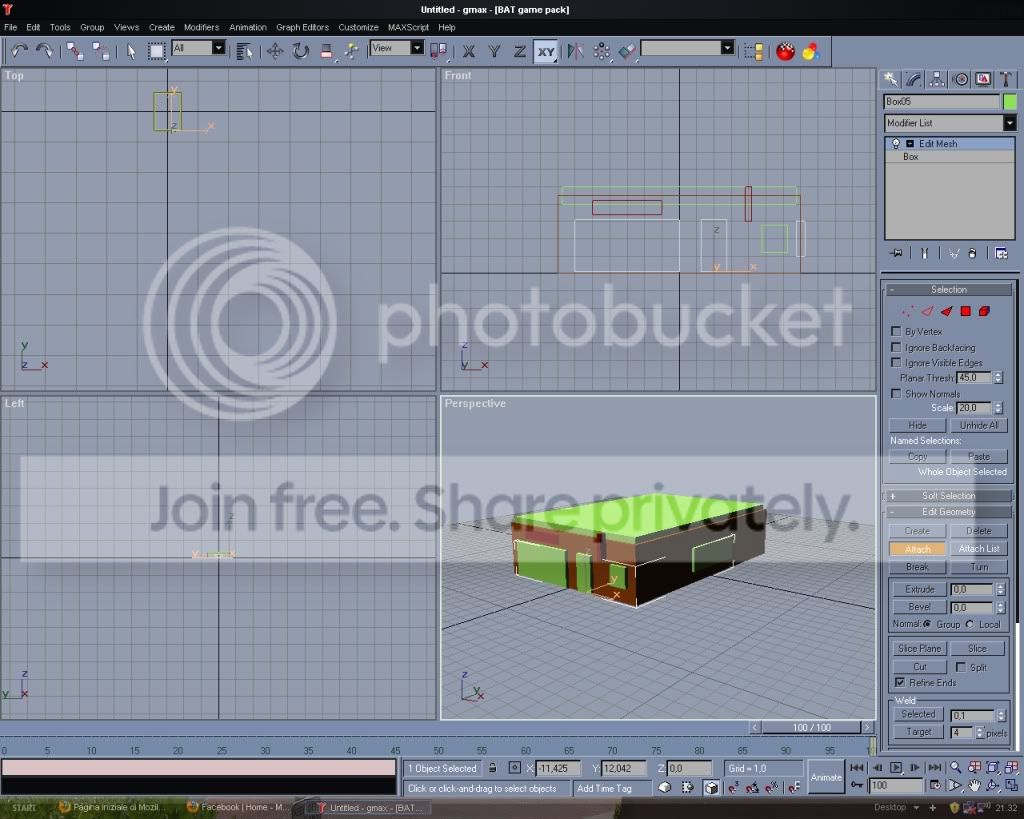Enable the Show Normals checkbox
This screenshot has height=819, width=1024.
tap(896, 393)
